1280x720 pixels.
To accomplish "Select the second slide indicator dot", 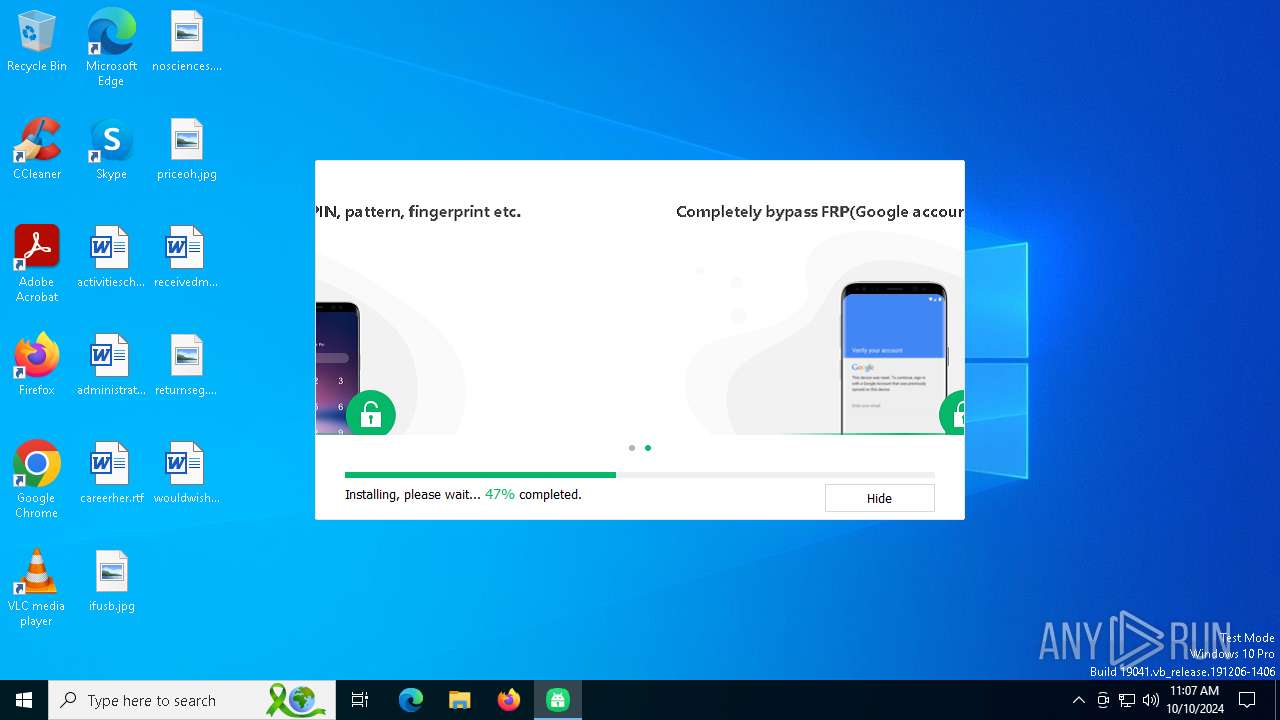I will click(648, 448).
